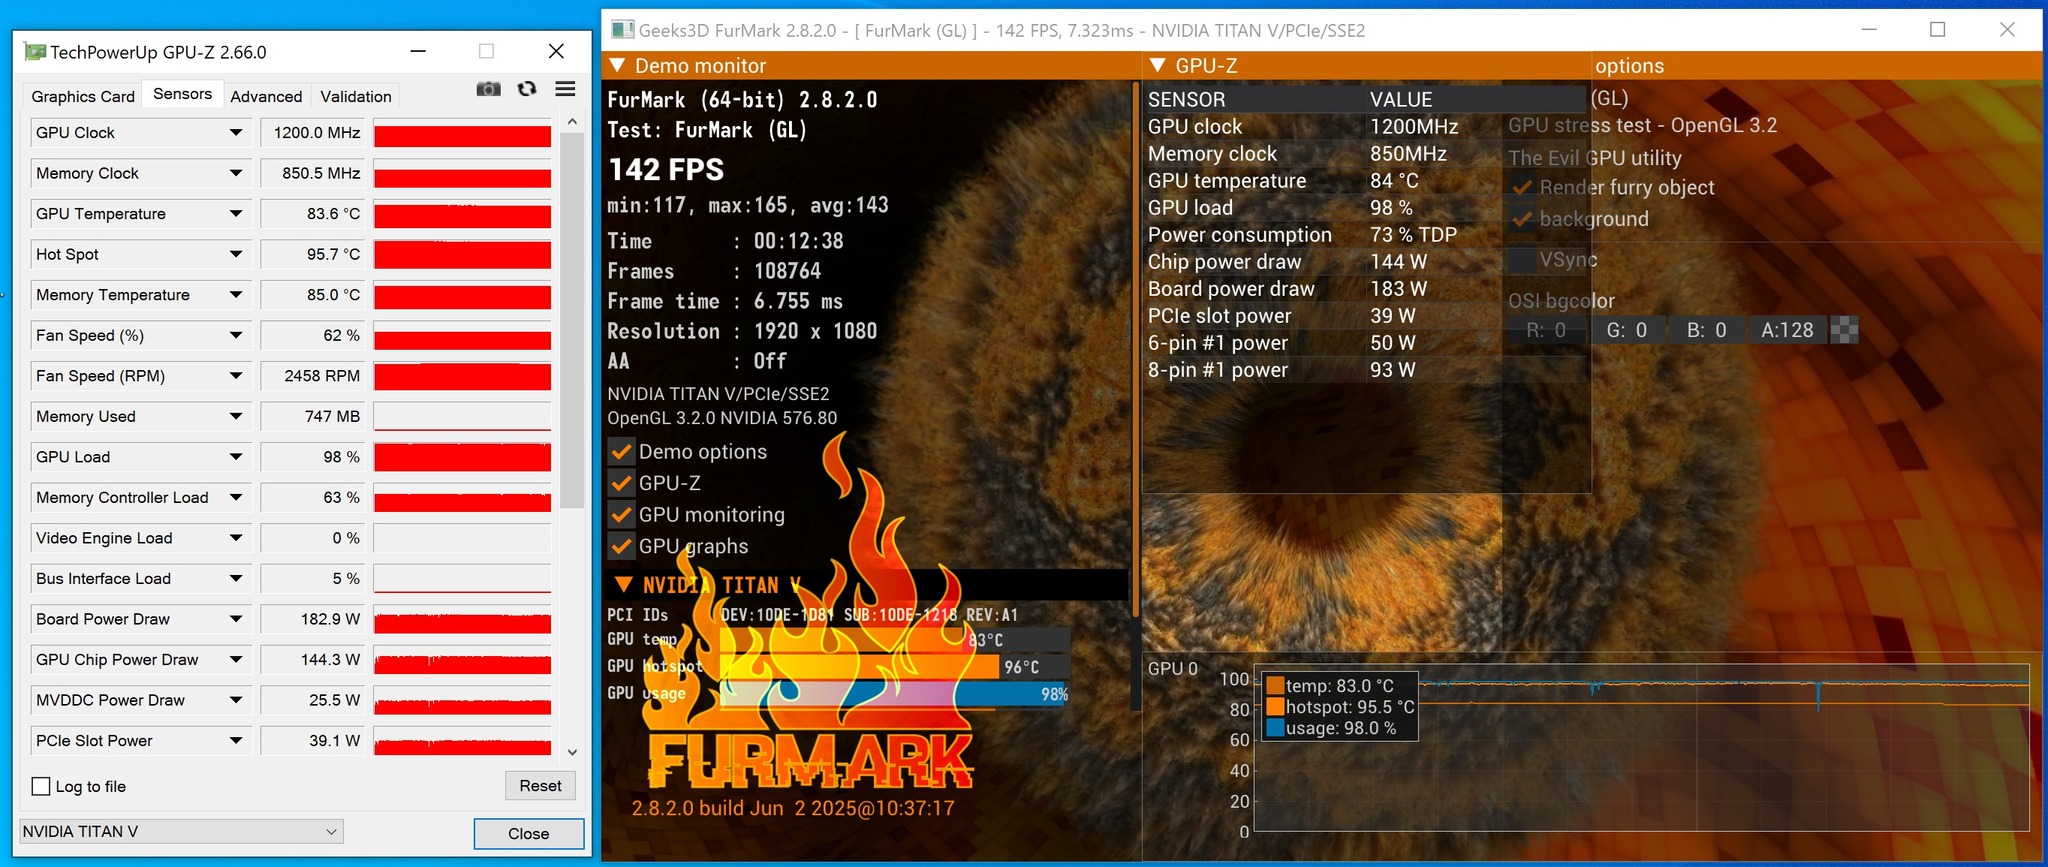Open the Video Engine Load dropdown
The image size is (2048, 867).
coord(236,538)
